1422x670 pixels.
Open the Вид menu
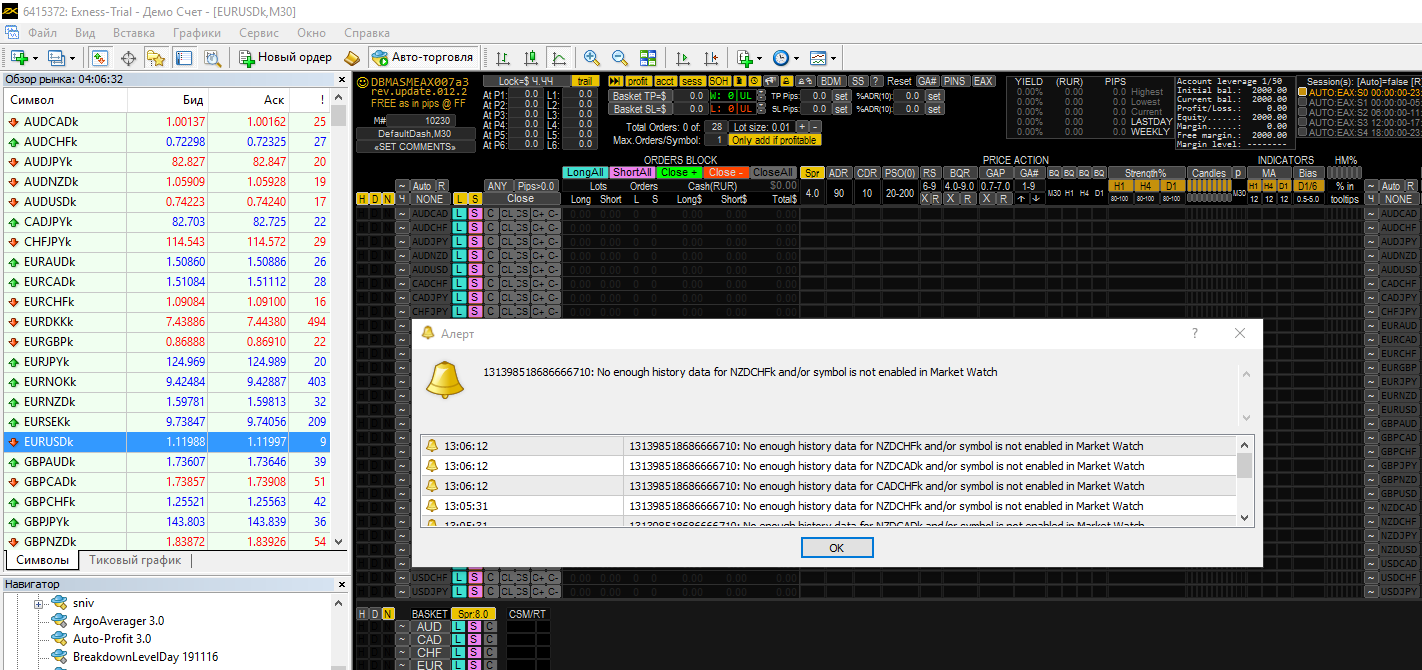[85, 32]
